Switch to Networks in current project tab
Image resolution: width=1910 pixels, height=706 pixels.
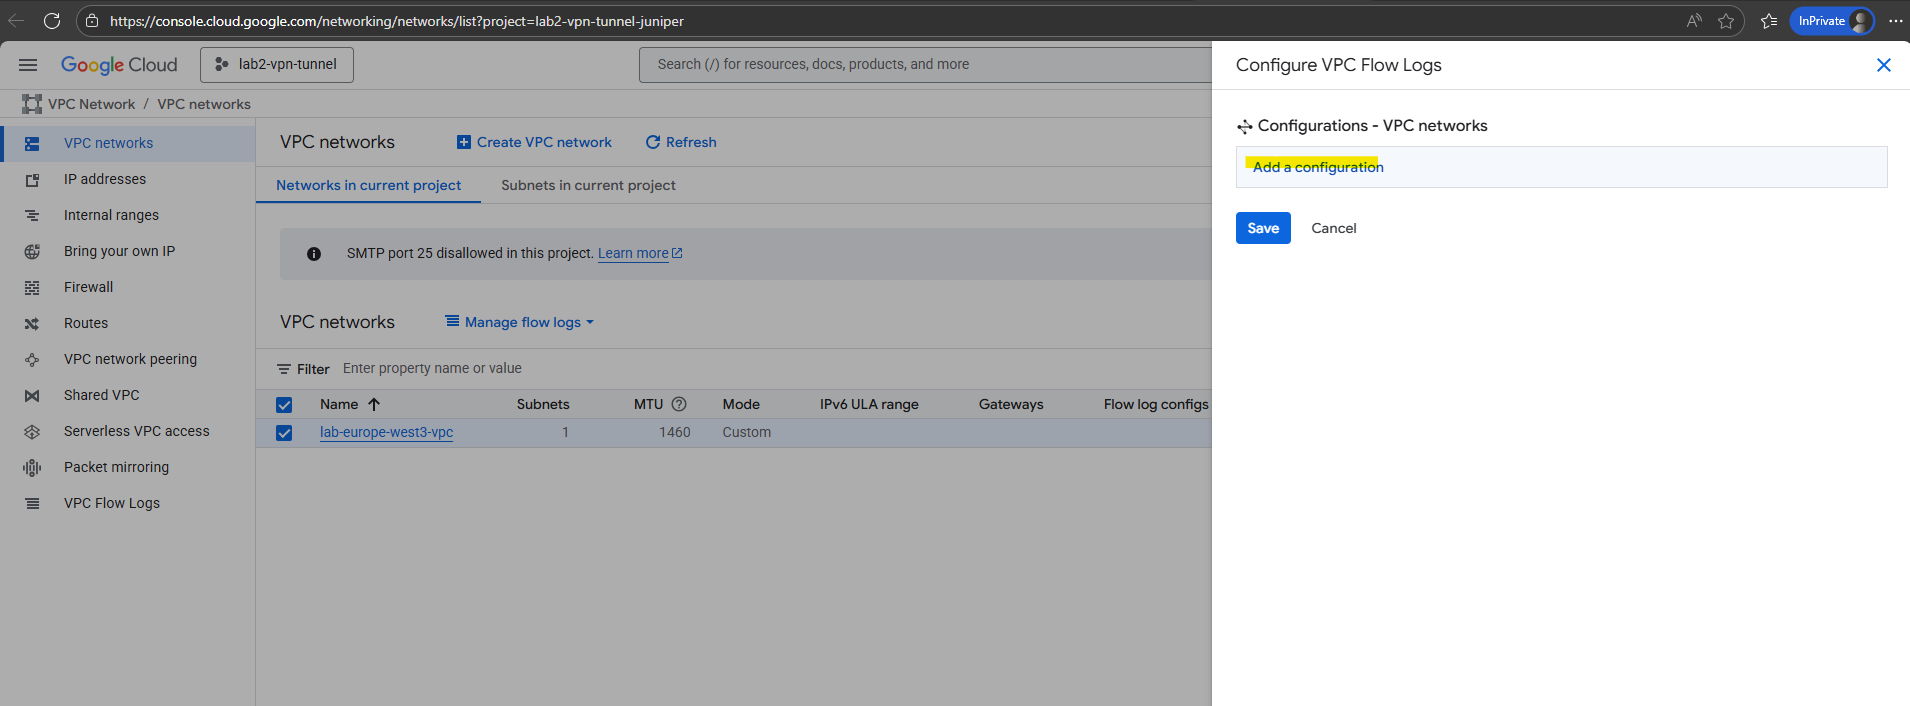coord(368,185)
